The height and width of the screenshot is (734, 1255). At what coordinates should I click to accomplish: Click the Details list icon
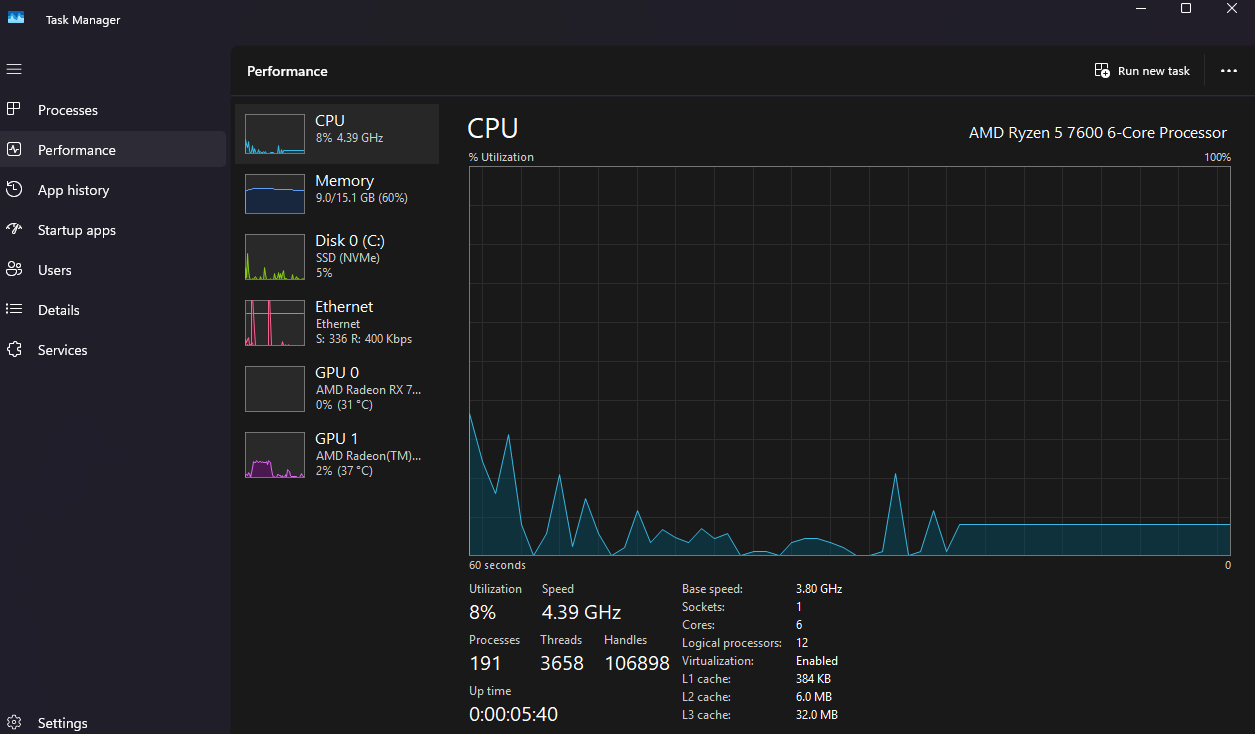coord(14,309)
